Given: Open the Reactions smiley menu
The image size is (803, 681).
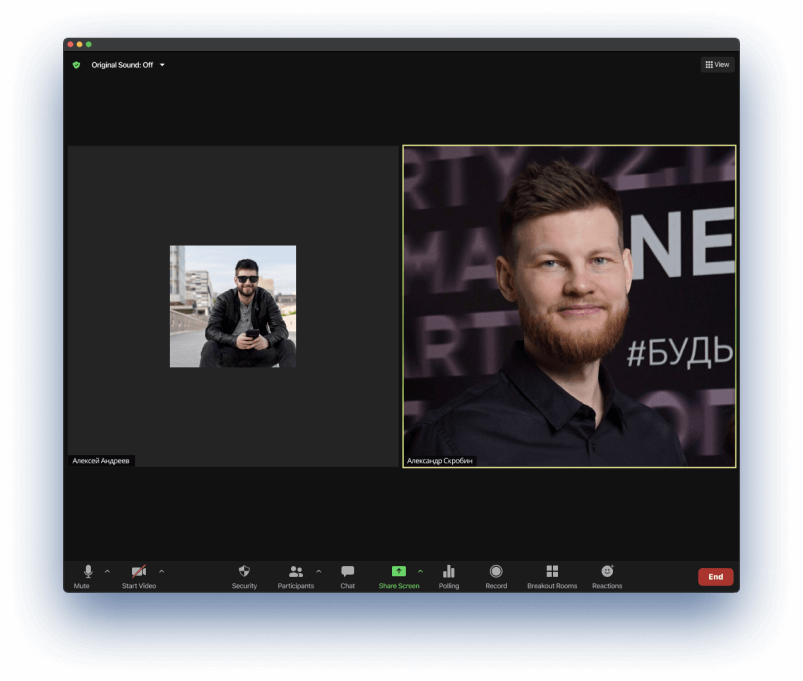Looking at the screenshot, I should click(x=607, y=577).
